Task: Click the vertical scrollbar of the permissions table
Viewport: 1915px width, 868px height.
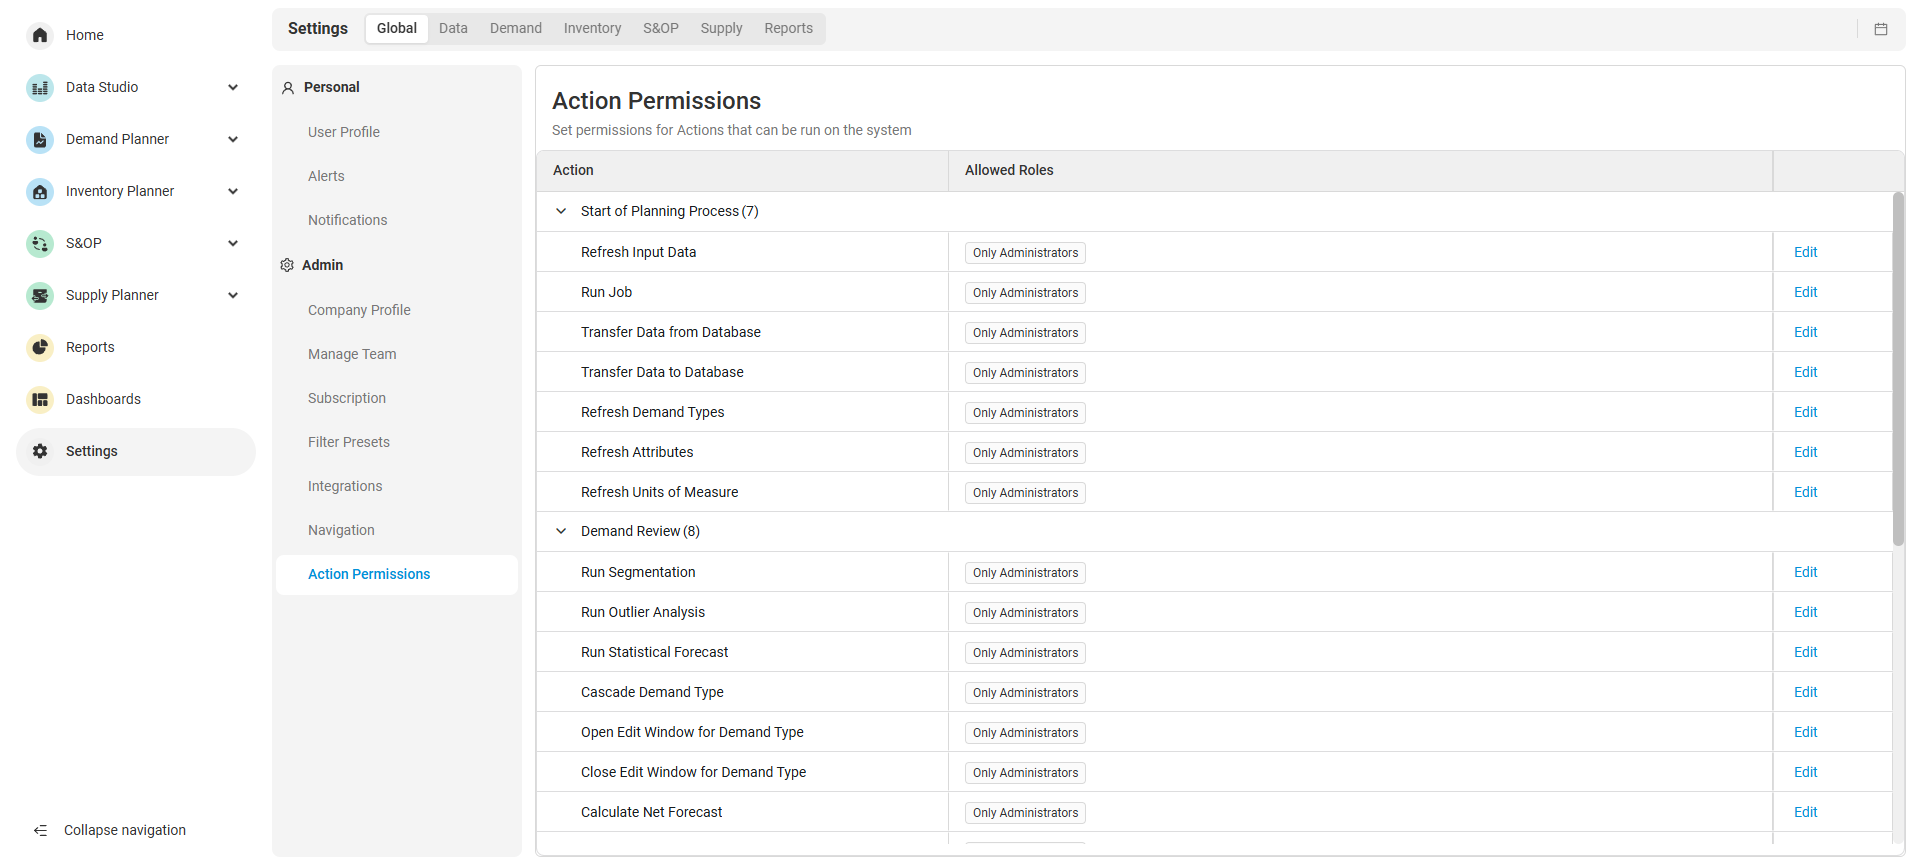Action: tap(1897, 370)
